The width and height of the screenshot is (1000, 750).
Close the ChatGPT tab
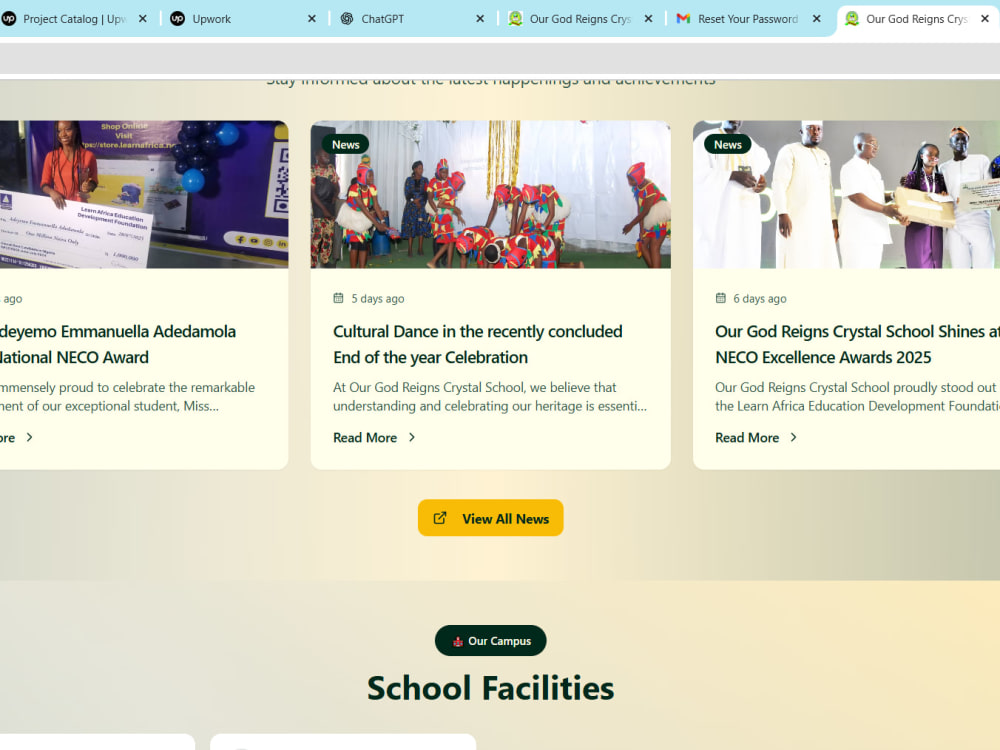[x=480, y=19]
